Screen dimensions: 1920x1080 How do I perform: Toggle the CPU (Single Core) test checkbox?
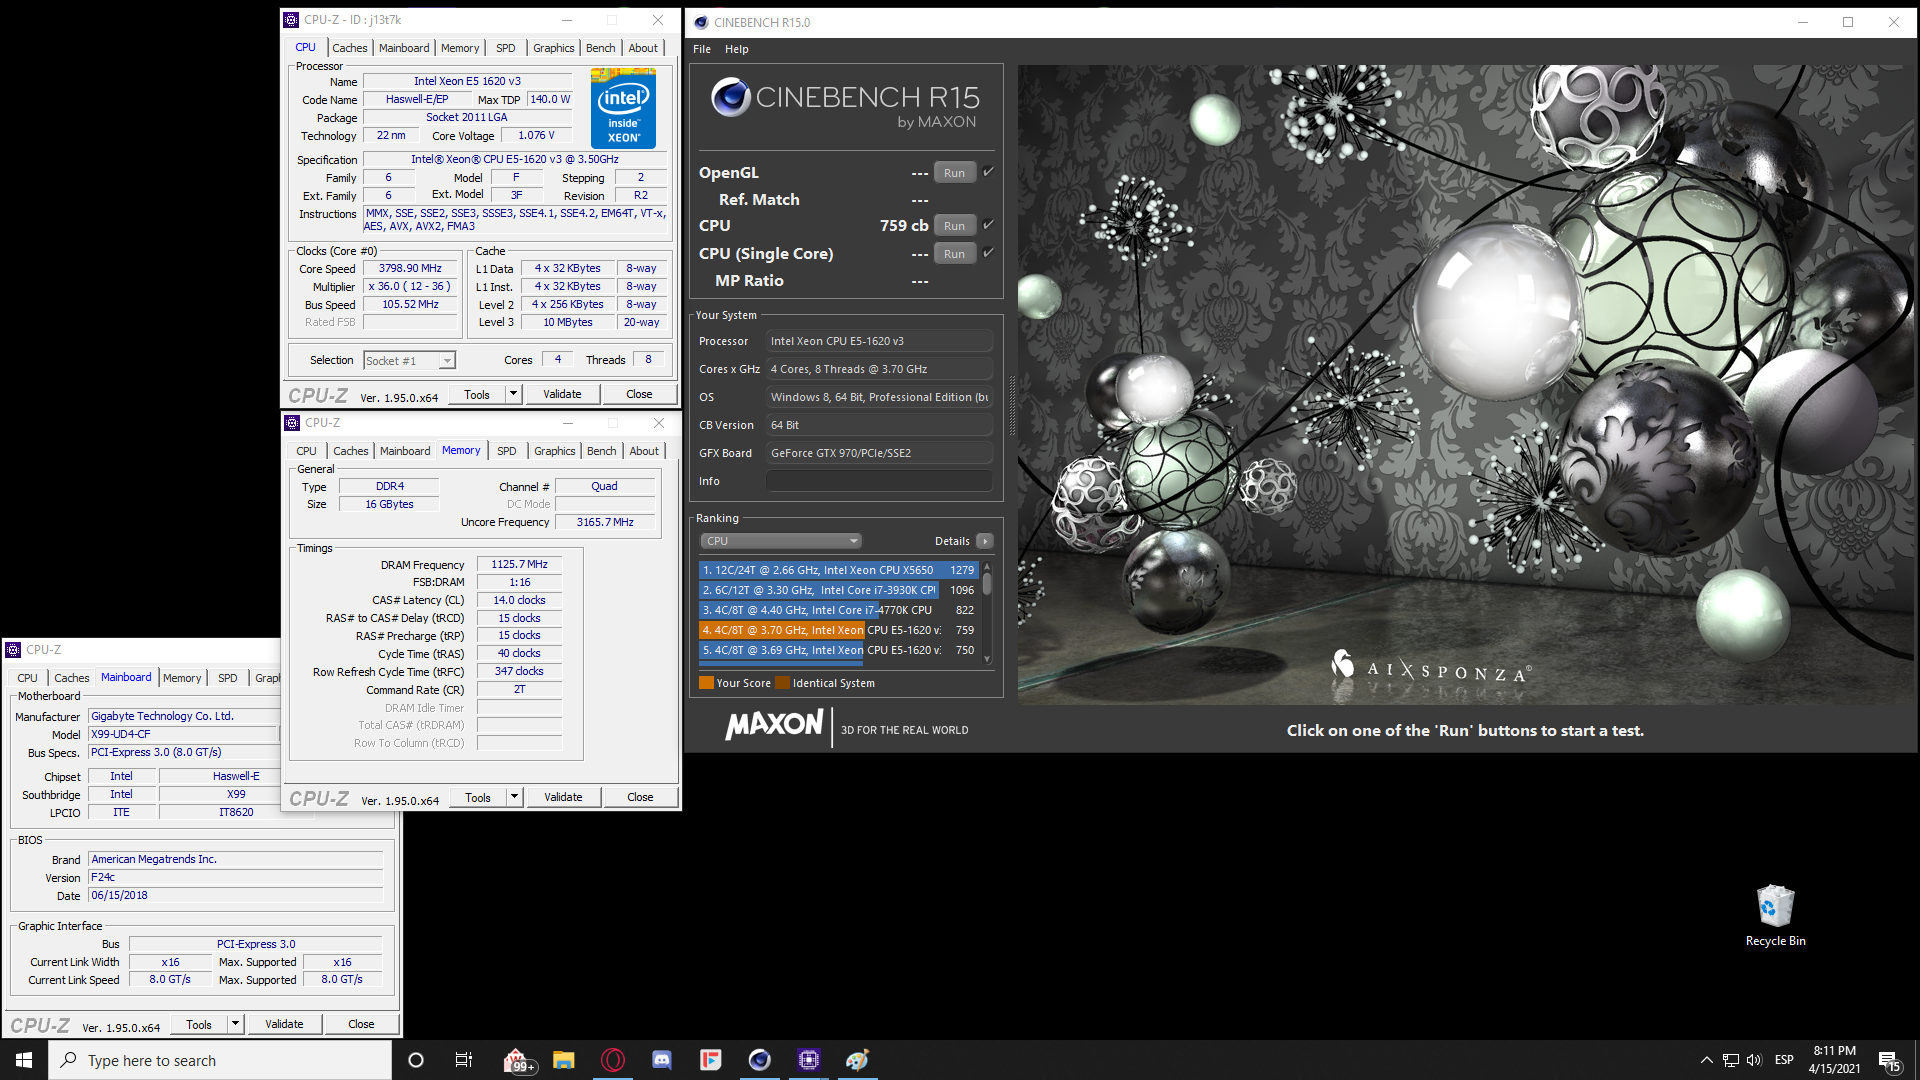pyautogui.click(x=988, y=253)
